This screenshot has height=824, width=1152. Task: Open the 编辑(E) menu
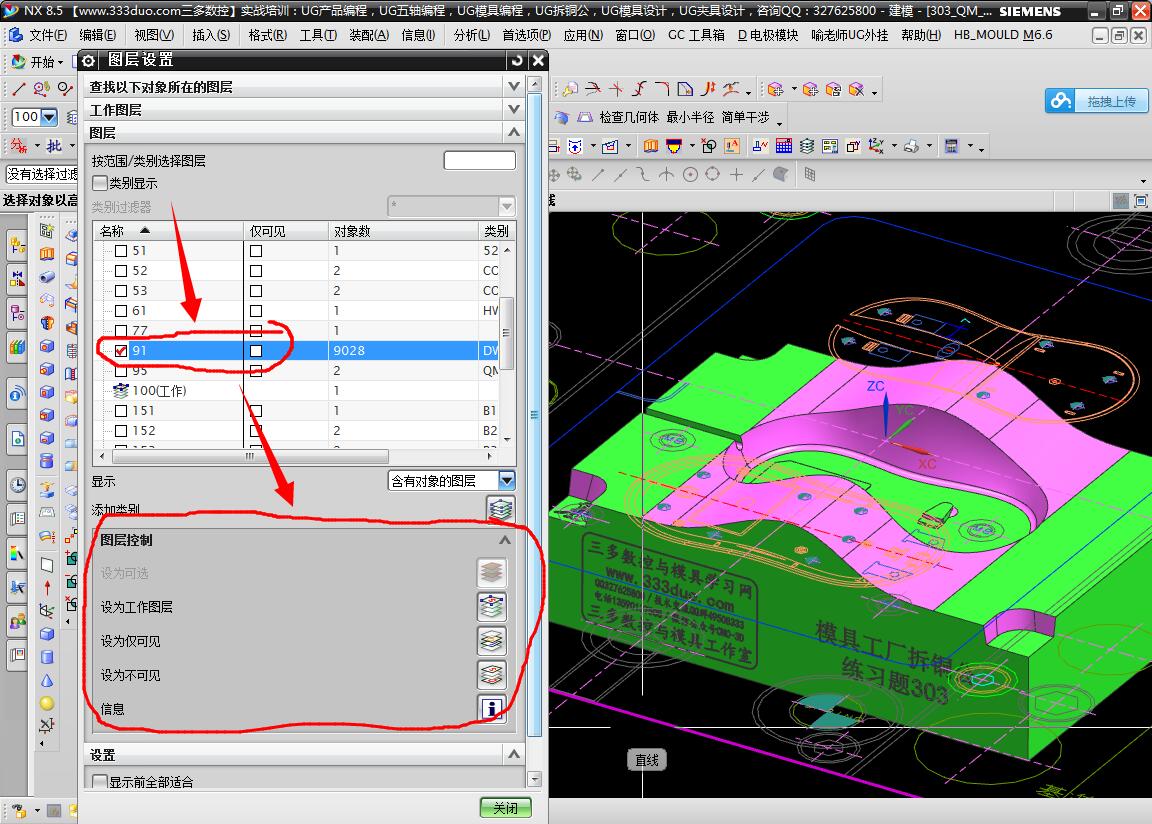[98, 35]
